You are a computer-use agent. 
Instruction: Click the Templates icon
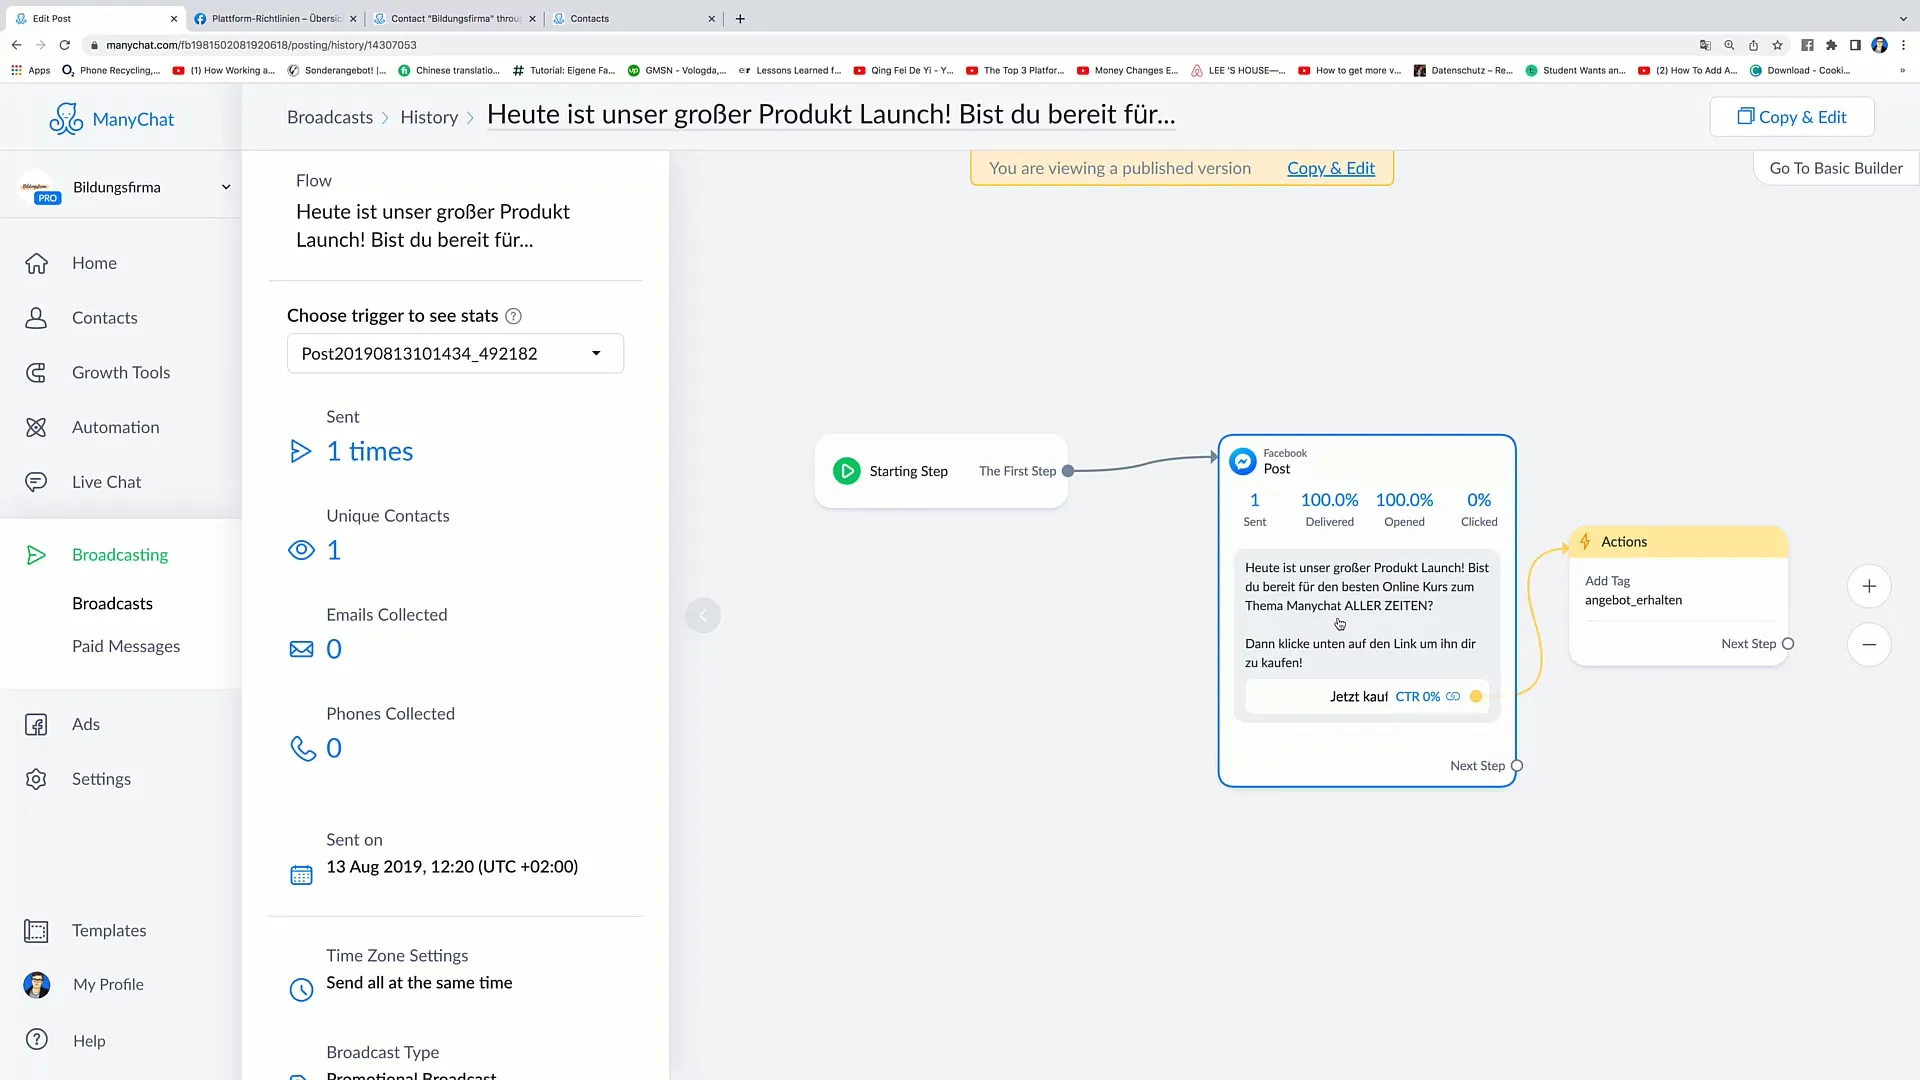point(36,931)
